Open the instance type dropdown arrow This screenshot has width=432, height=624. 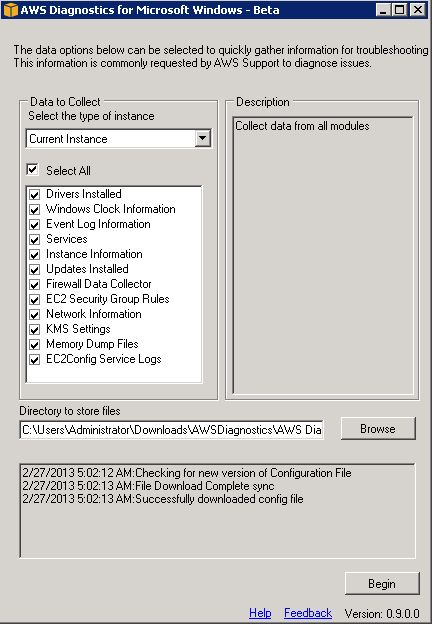[202, 138]
